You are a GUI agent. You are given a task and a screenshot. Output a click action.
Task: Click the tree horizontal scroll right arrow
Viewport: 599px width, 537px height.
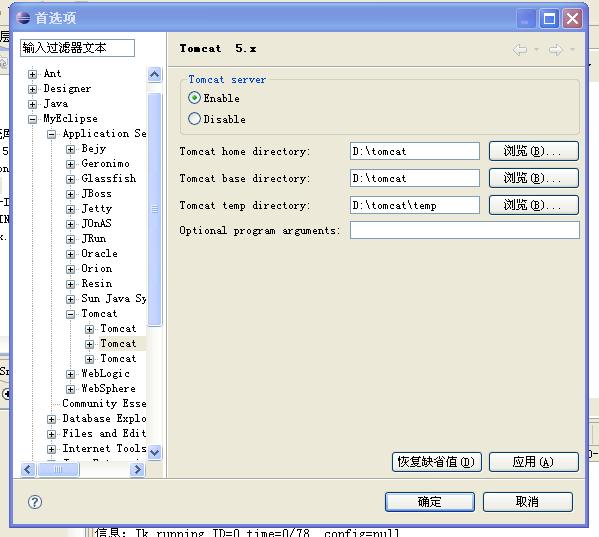tap(138, 469)
